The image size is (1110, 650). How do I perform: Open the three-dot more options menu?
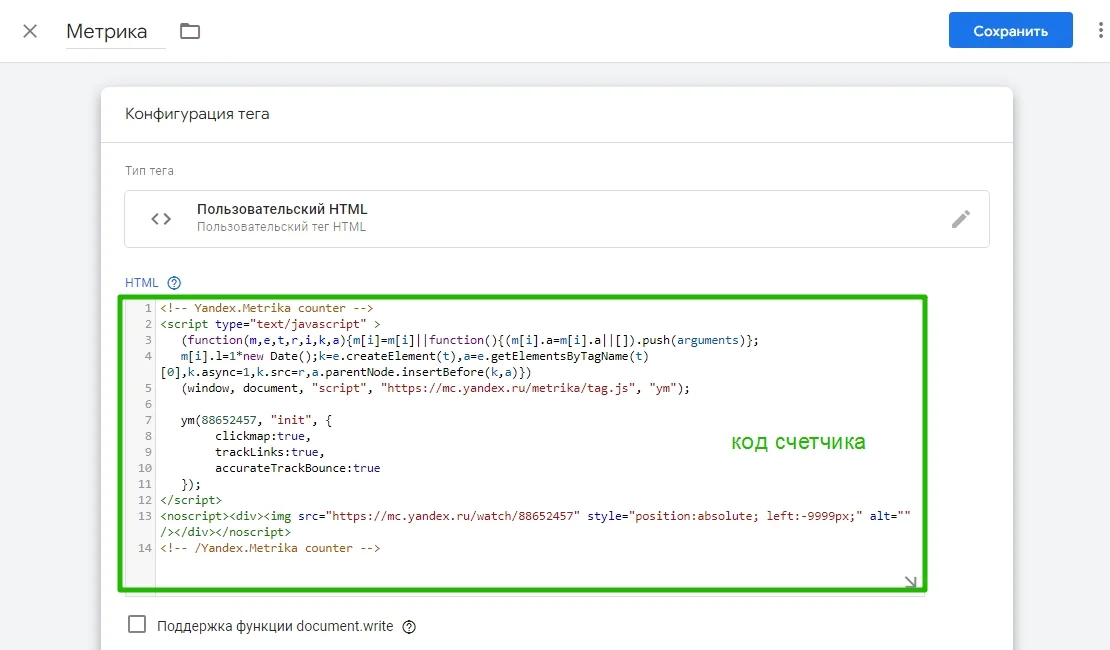[x=1099, y=31]
